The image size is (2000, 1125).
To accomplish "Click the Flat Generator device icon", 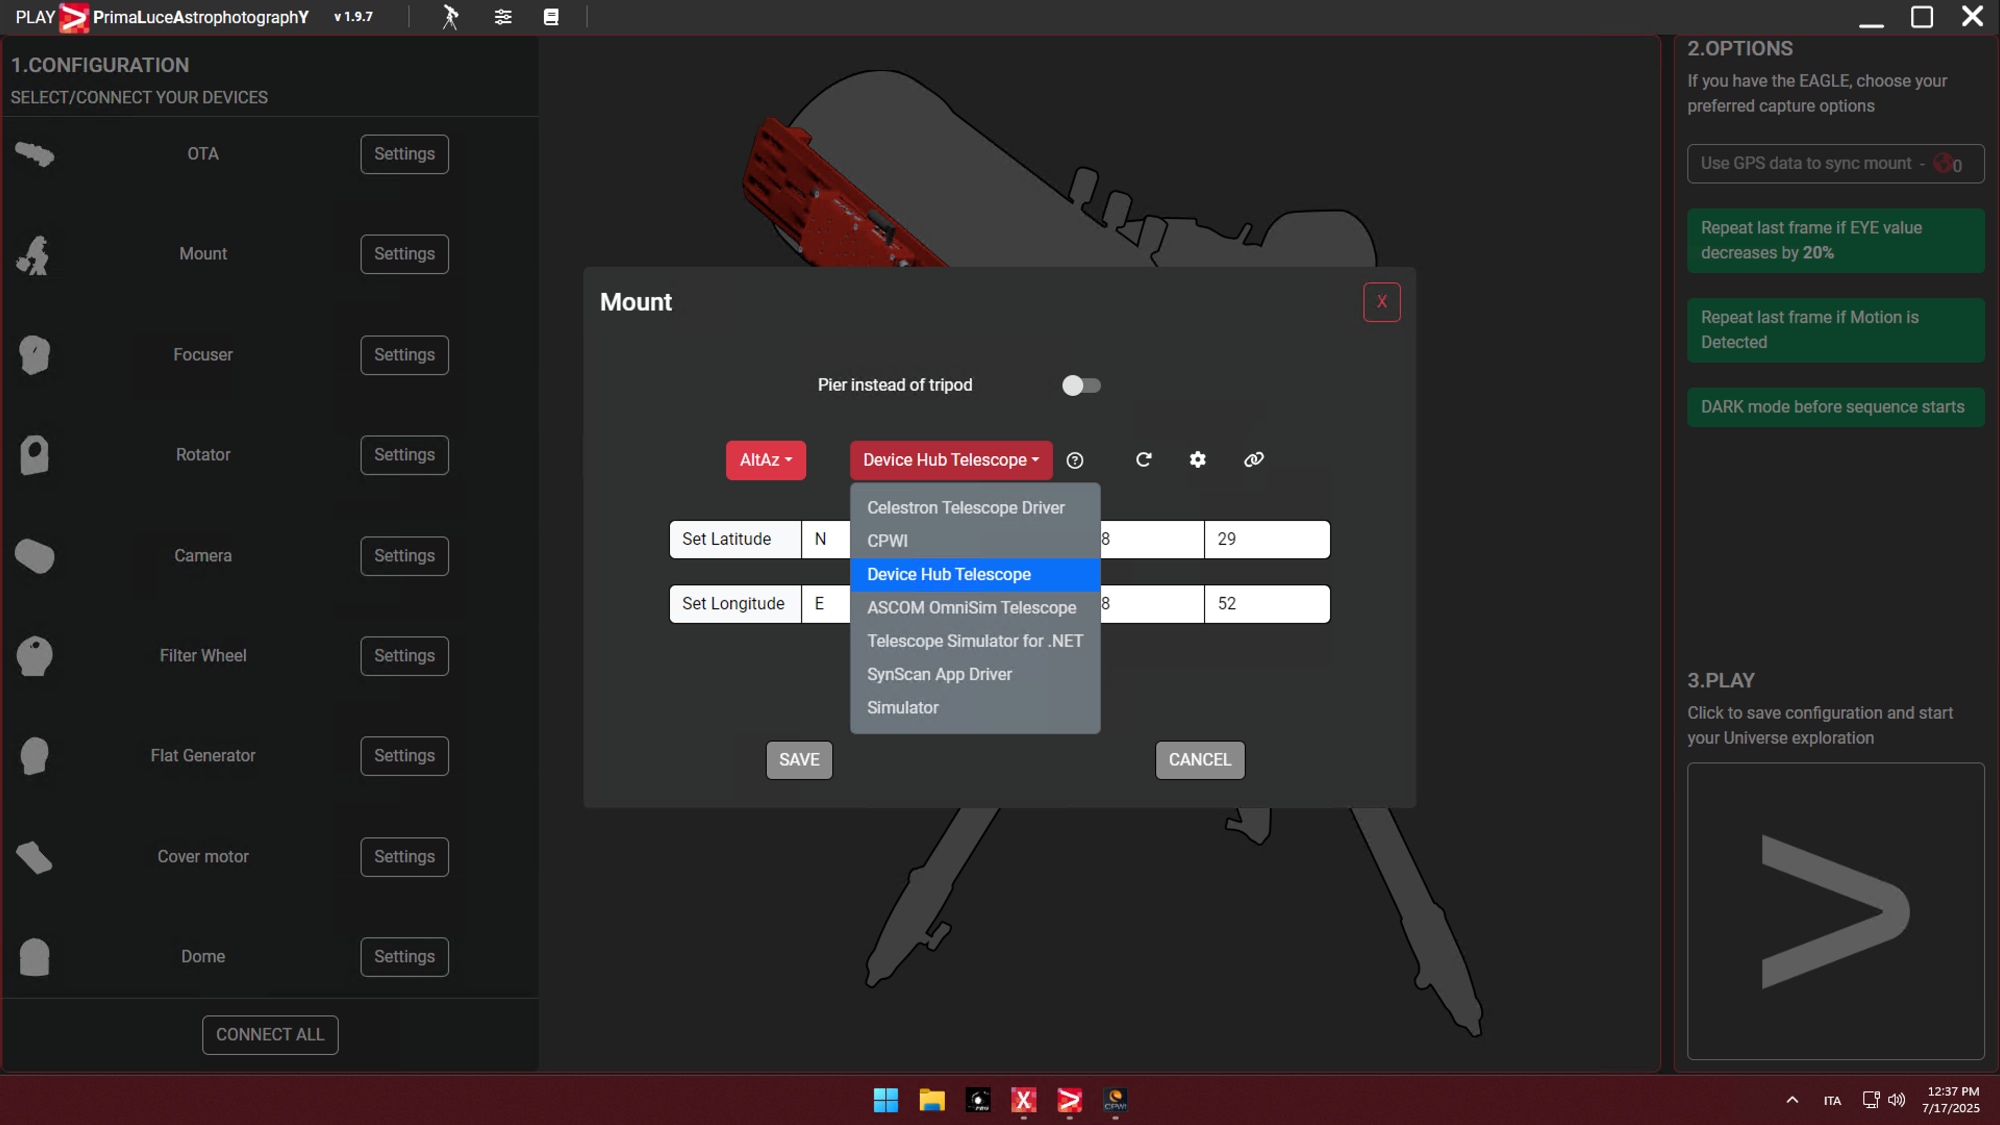I will [x=34, y=756].
